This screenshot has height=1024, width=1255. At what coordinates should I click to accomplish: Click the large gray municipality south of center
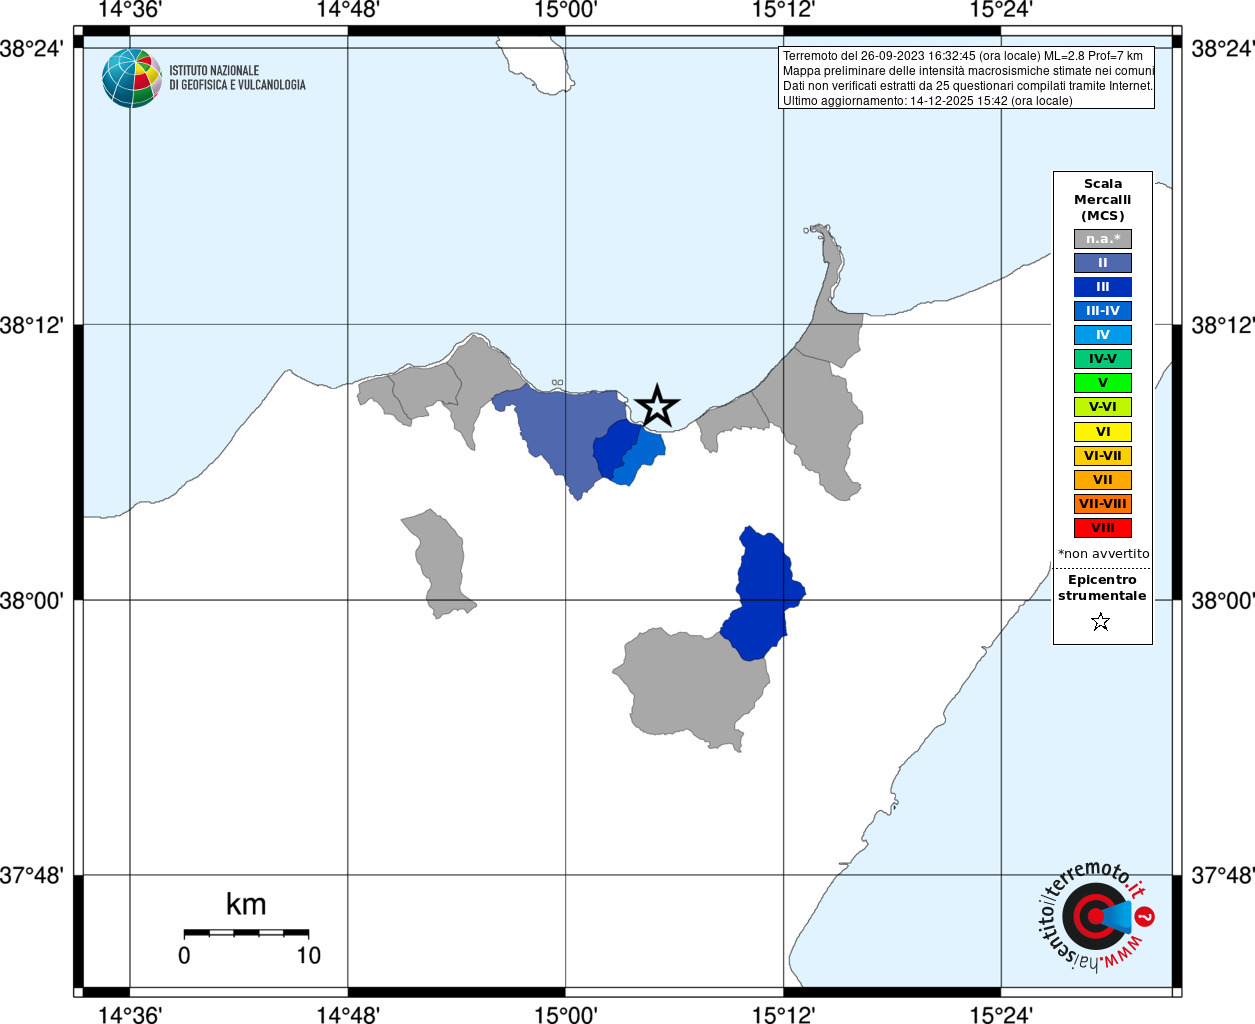click(x=692, y=688)
